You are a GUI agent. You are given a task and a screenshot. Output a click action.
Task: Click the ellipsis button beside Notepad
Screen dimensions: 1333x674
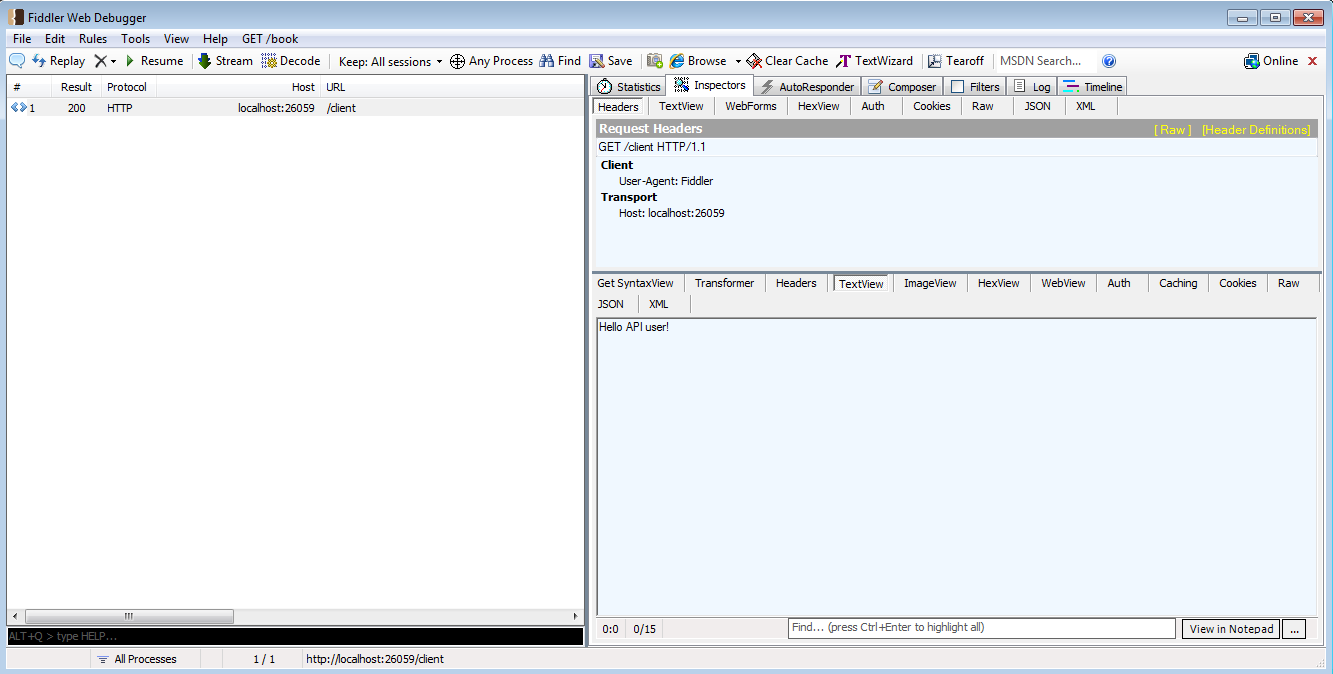(x=1294, y=629)
